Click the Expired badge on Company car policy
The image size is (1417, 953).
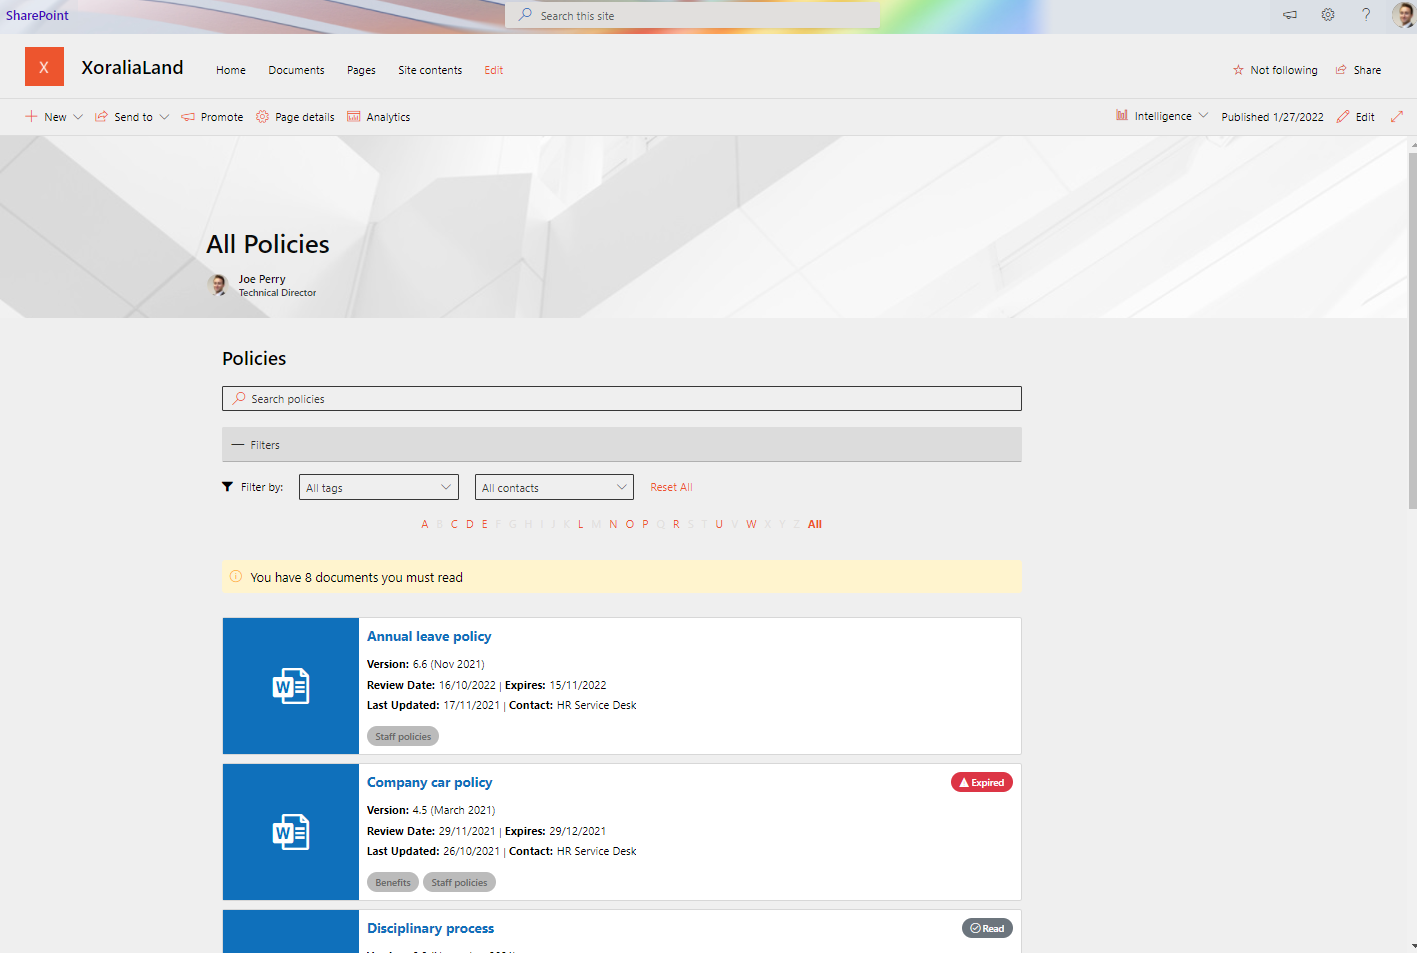tap(982, 783)
